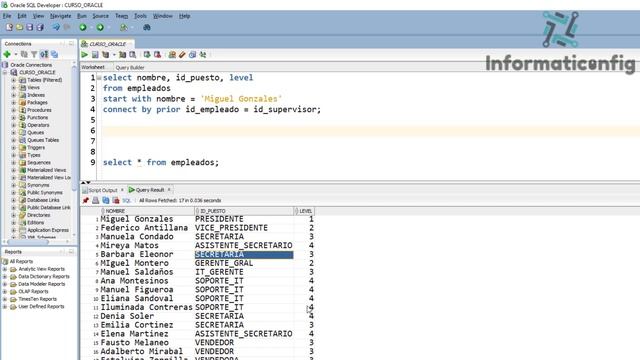Close the Script Output tab

coord(122,190)
